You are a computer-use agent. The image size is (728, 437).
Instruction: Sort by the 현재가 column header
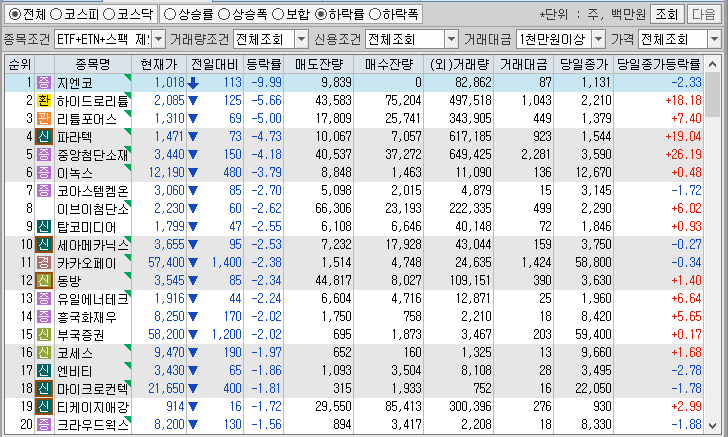pos(159,65)
